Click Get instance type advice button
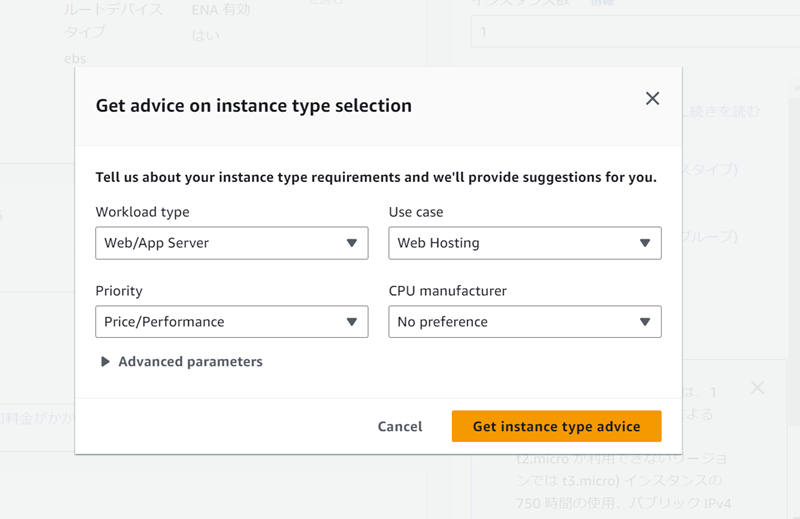The image size is (800, 519). click(x=557, y=426)
